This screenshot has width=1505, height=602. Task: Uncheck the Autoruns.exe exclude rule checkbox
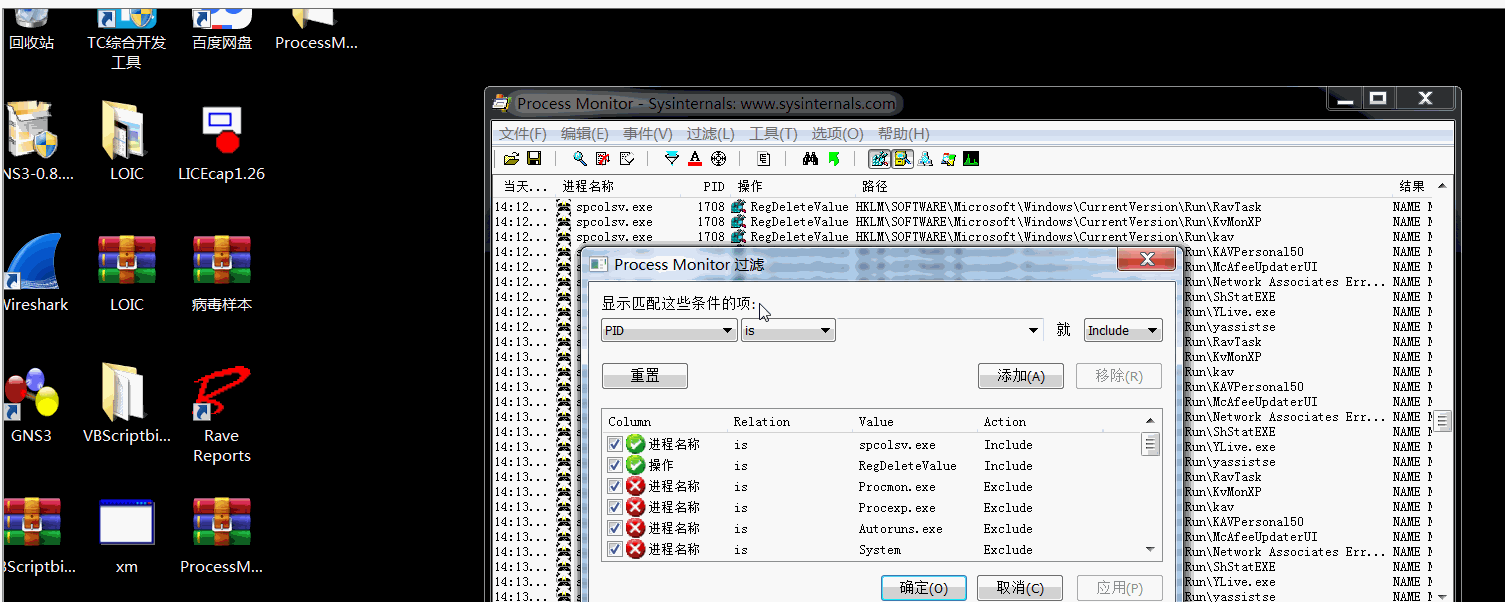point(615,528)
